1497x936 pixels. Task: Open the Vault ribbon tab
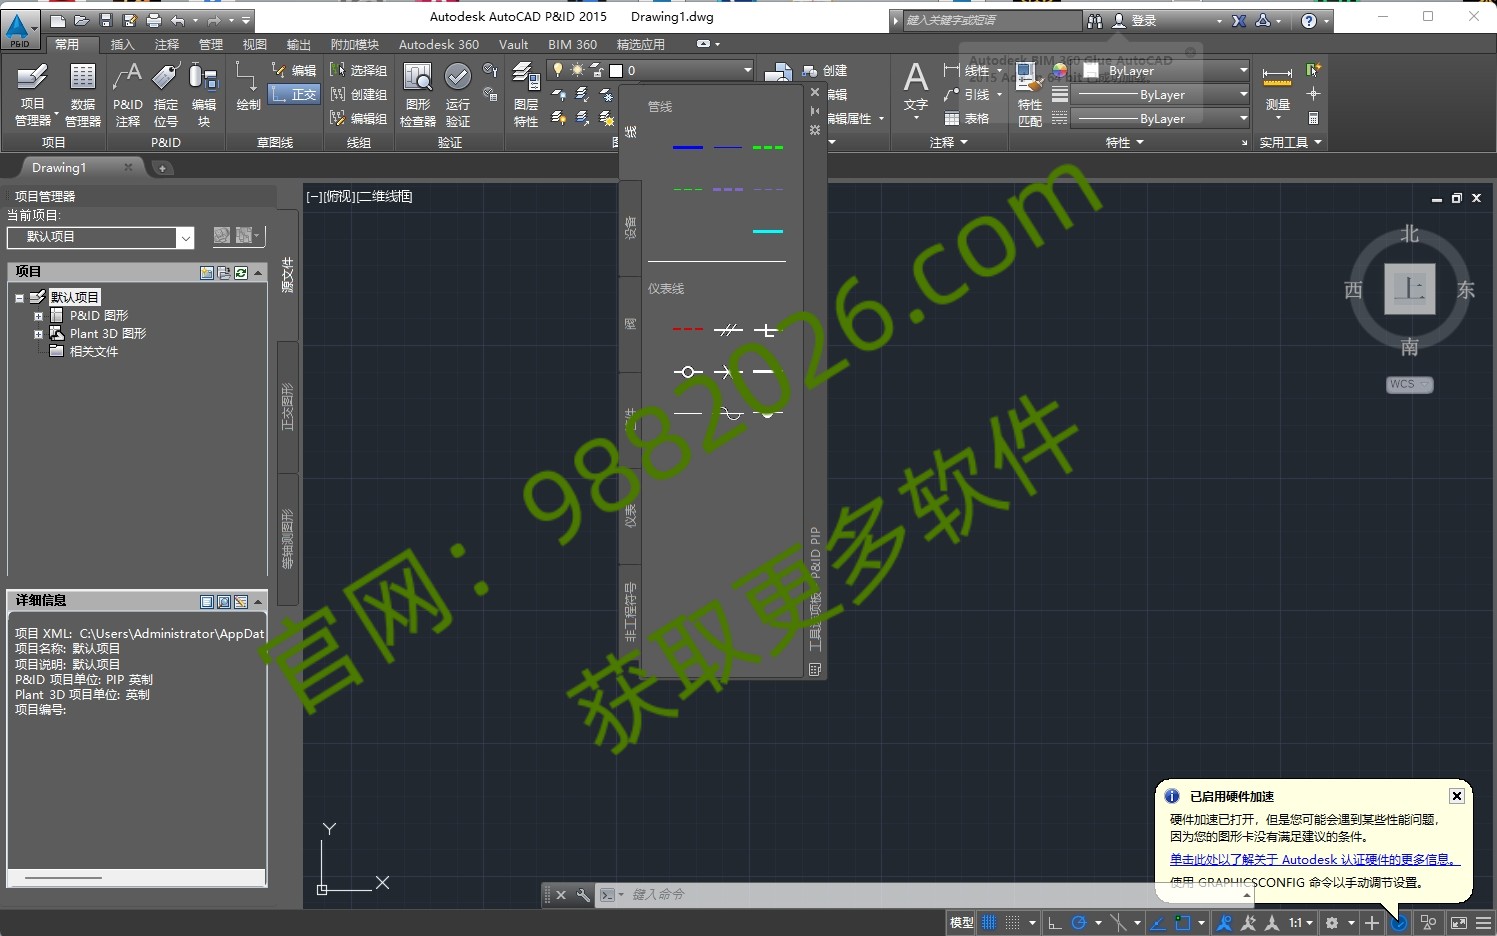(x=513, y=44)
